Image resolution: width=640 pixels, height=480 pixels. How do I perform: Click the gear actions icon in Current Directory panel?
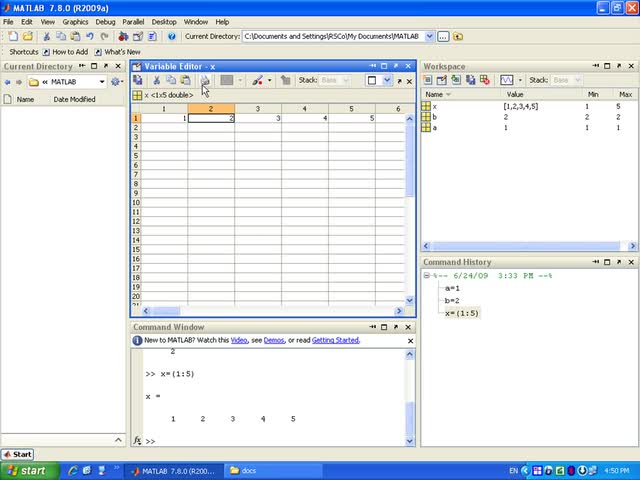click(115, 82)
